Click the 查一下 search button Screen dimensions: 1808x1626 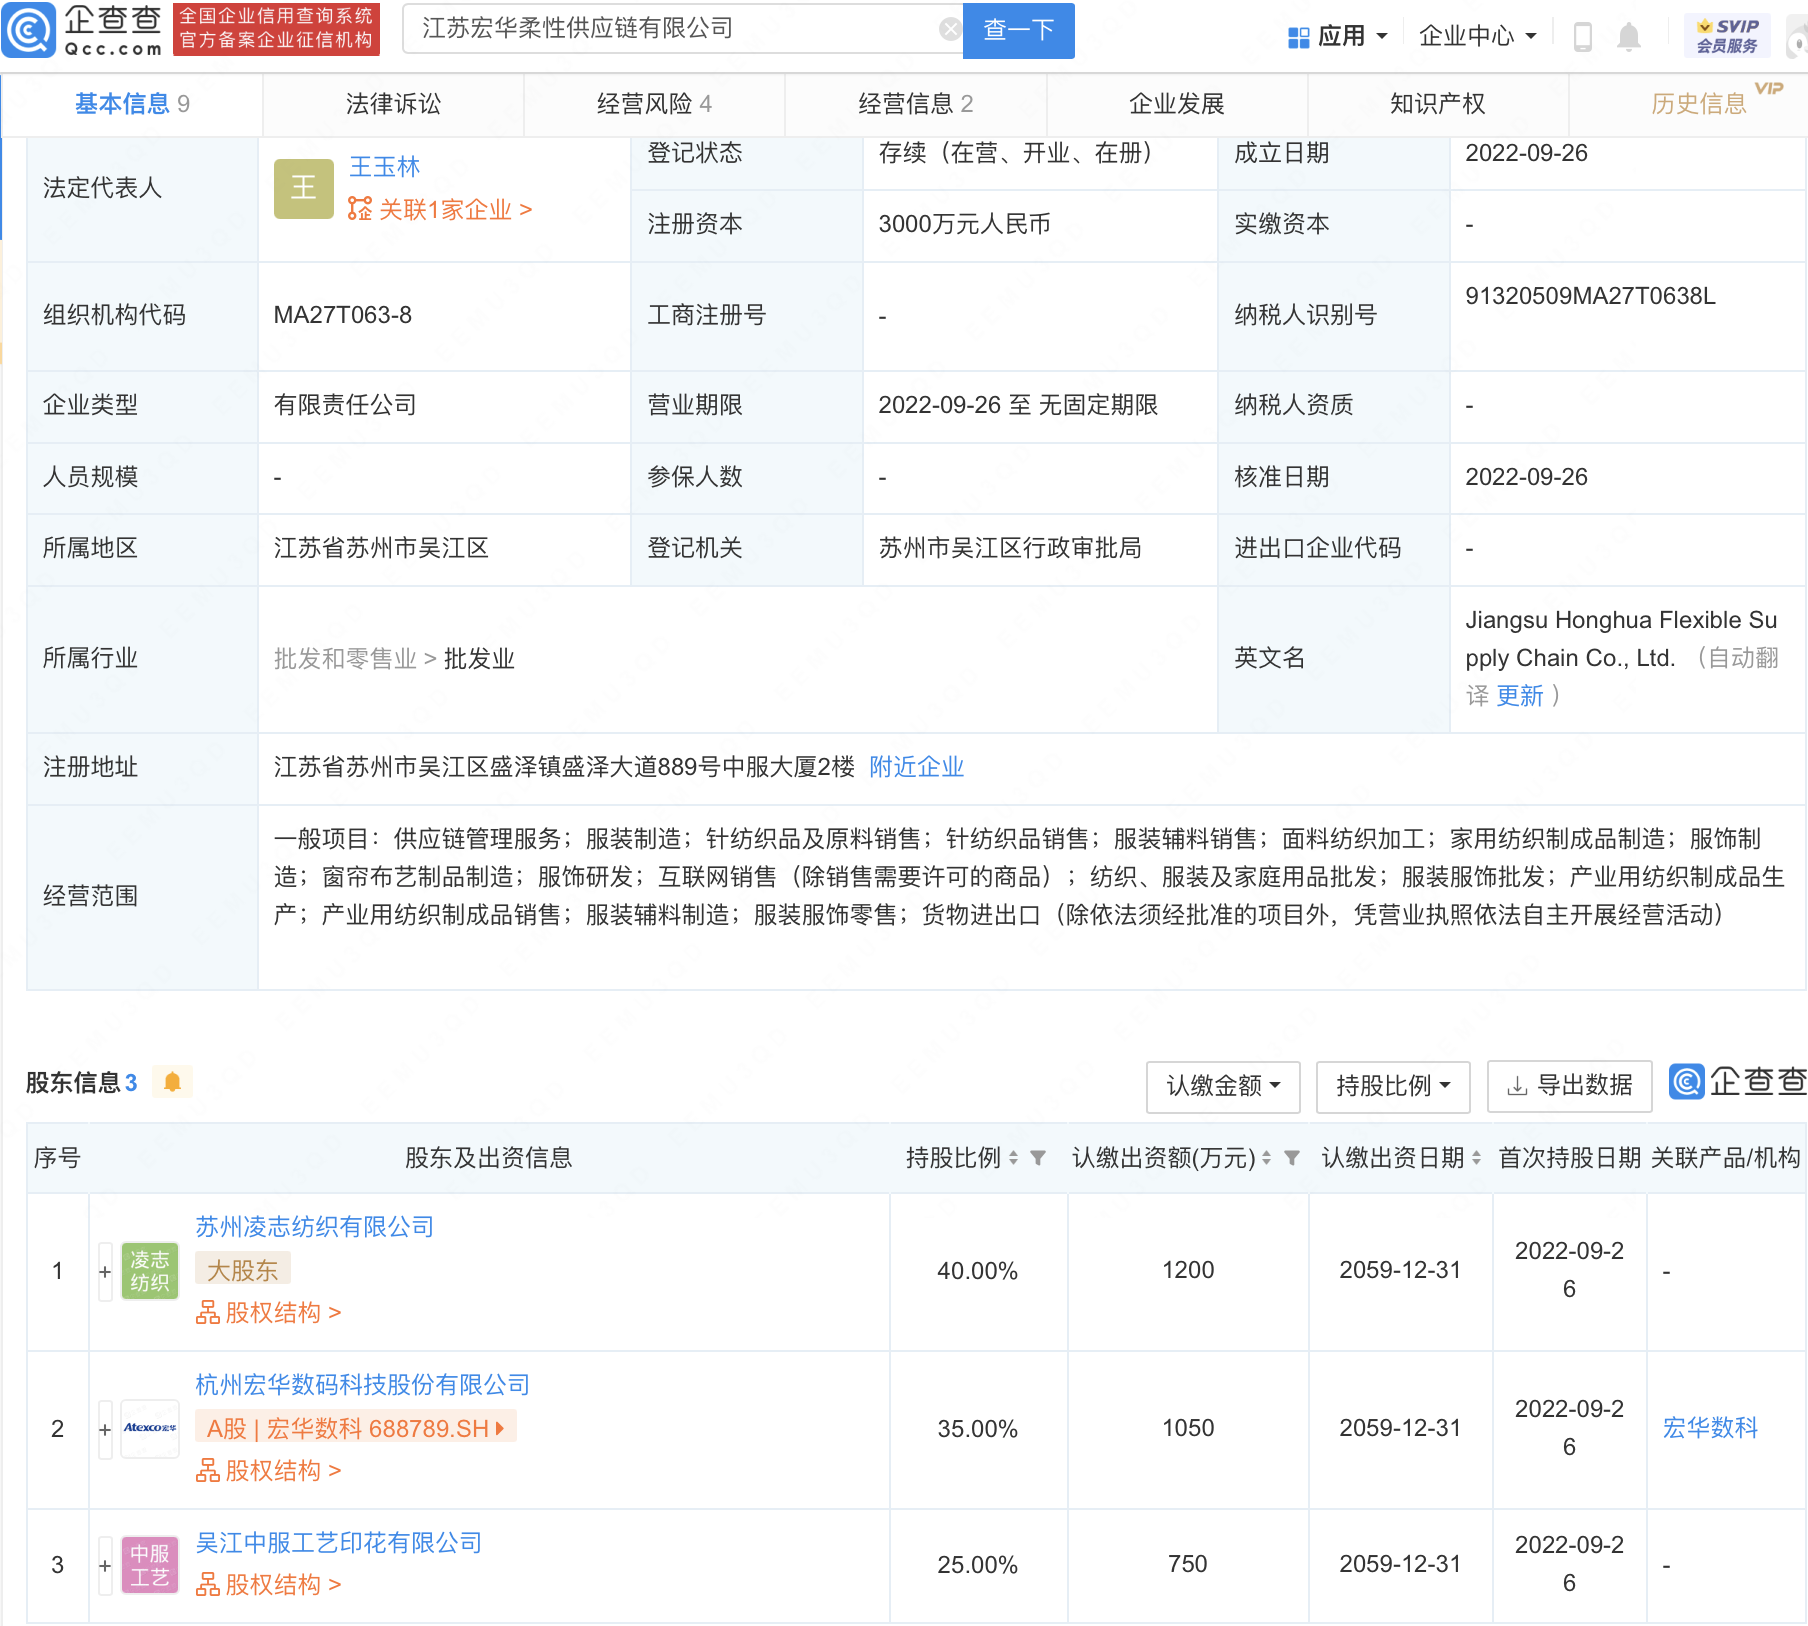[x=1018, y=30]
